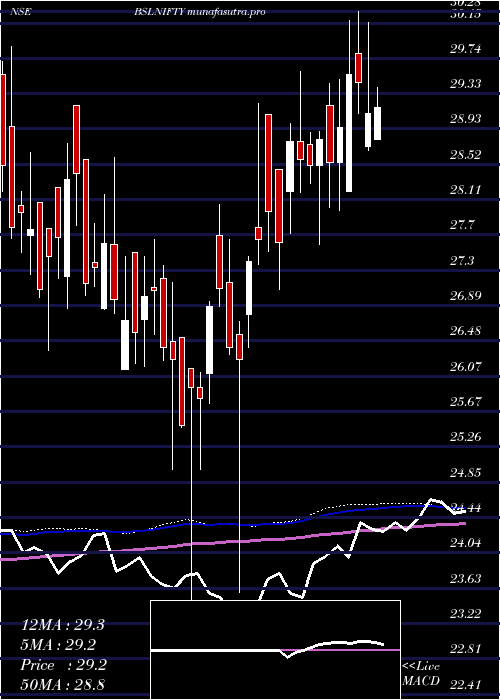Image resolution: width=500 pixels, height=700 pixels.
Task: Click the NSE exchange label
Action: coord(21,12)
